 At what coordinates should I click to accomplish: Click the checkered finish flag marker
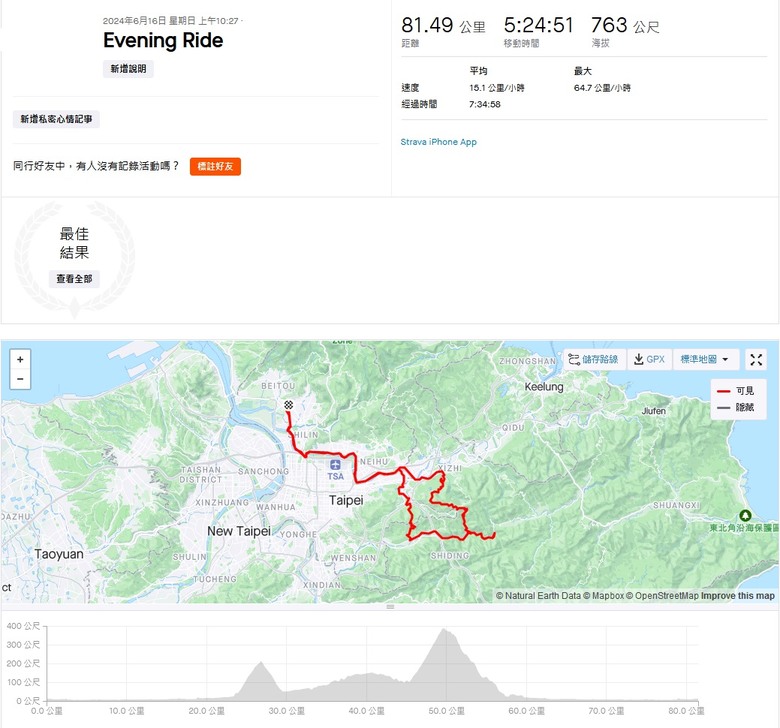pos(288,405)
